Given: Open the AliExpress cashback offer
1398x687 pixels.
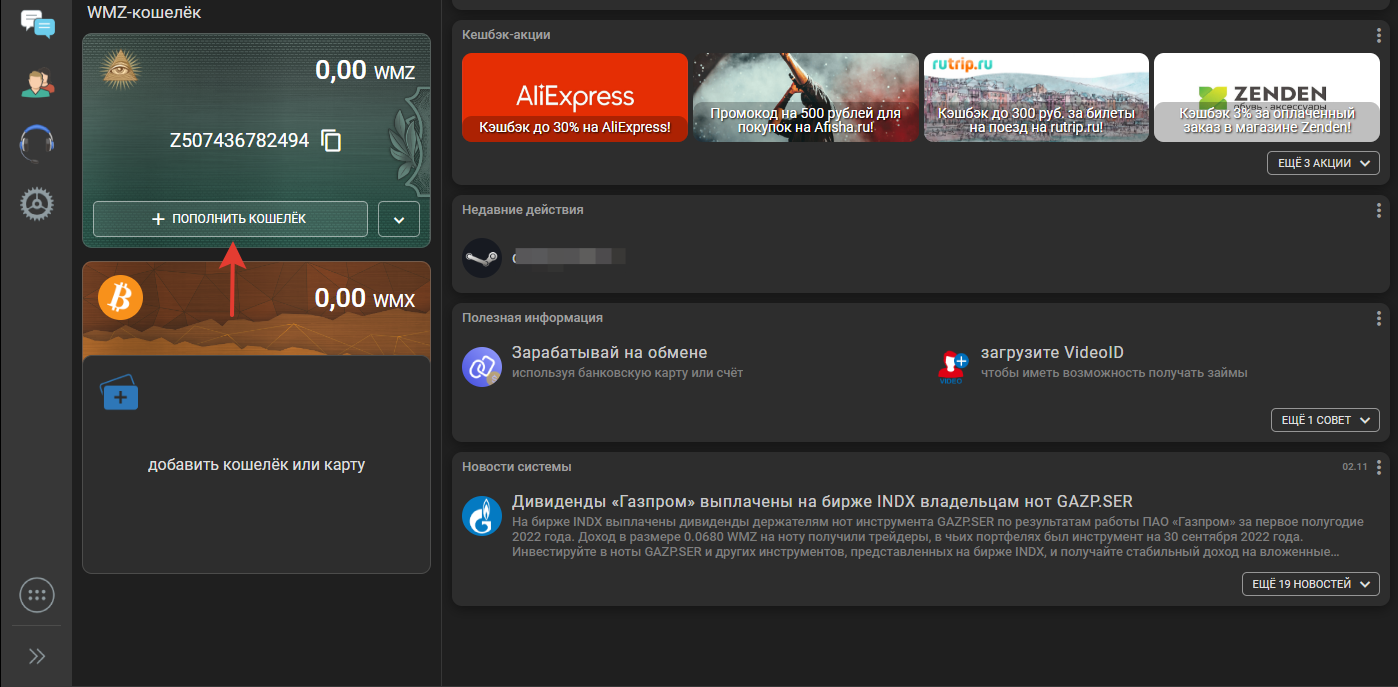Looking at the screenshot, I should click(x=575, y=97).
